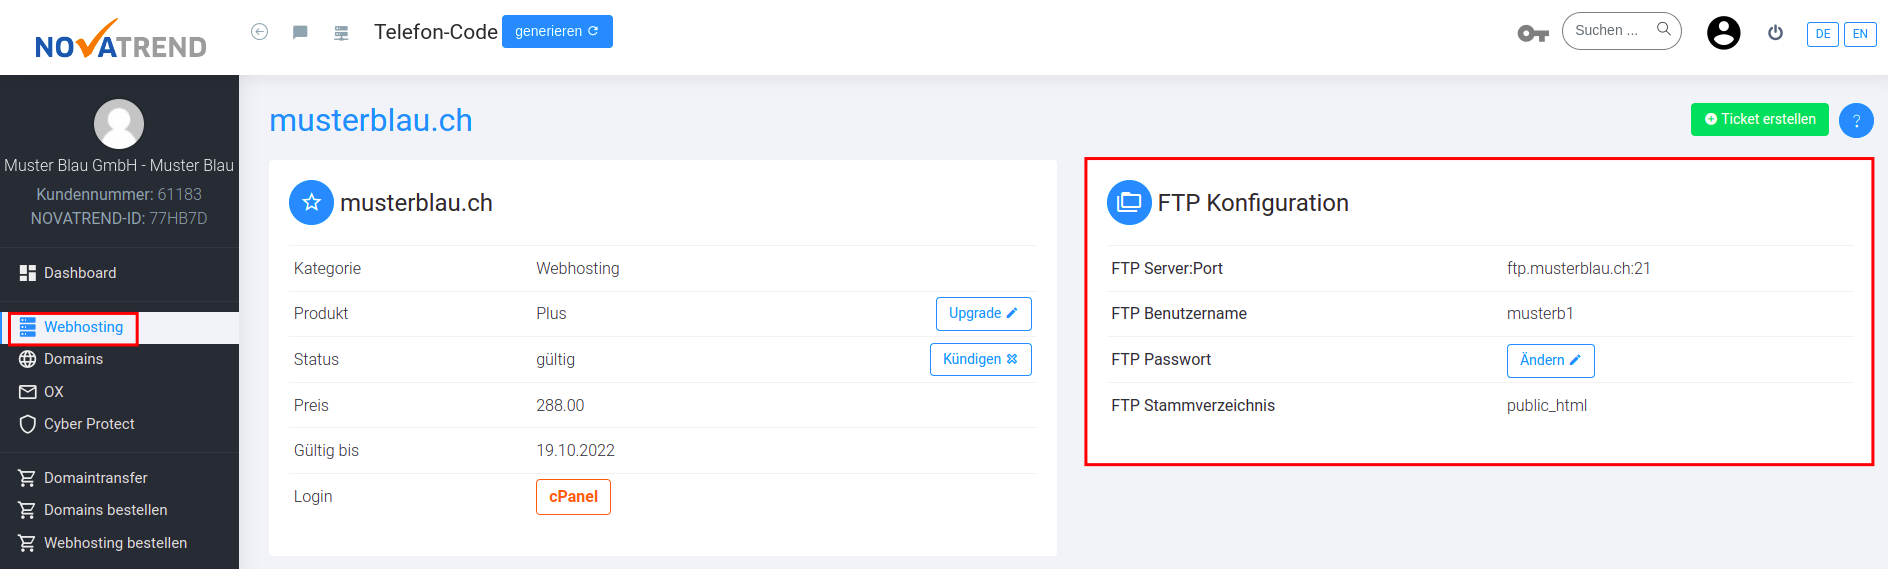Focus the Suchen search field
1888x569 pixels.
click(1621, 31)
